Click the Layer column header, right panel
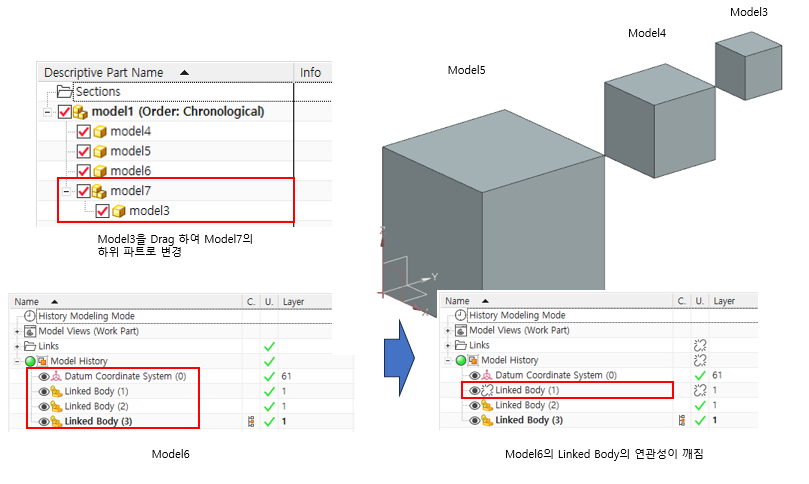 tap(724, 300)
